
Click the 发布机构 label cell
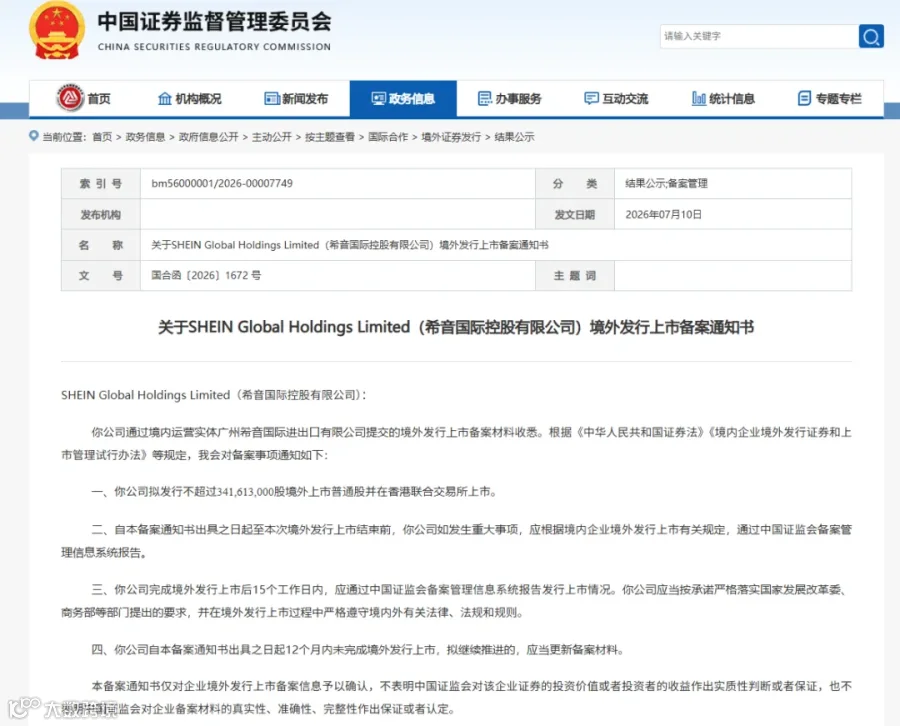[101, 215]
